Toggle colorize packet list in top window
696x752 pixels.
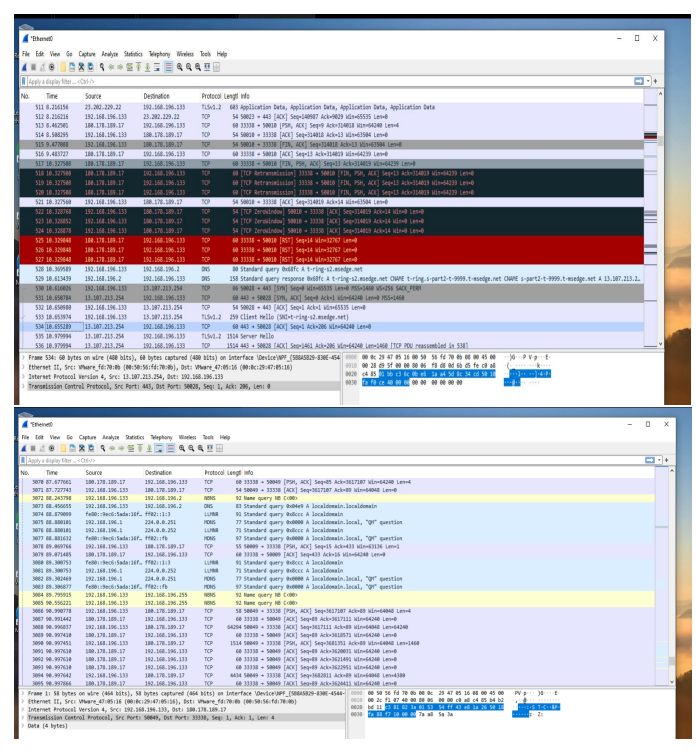tap(168, 67)
